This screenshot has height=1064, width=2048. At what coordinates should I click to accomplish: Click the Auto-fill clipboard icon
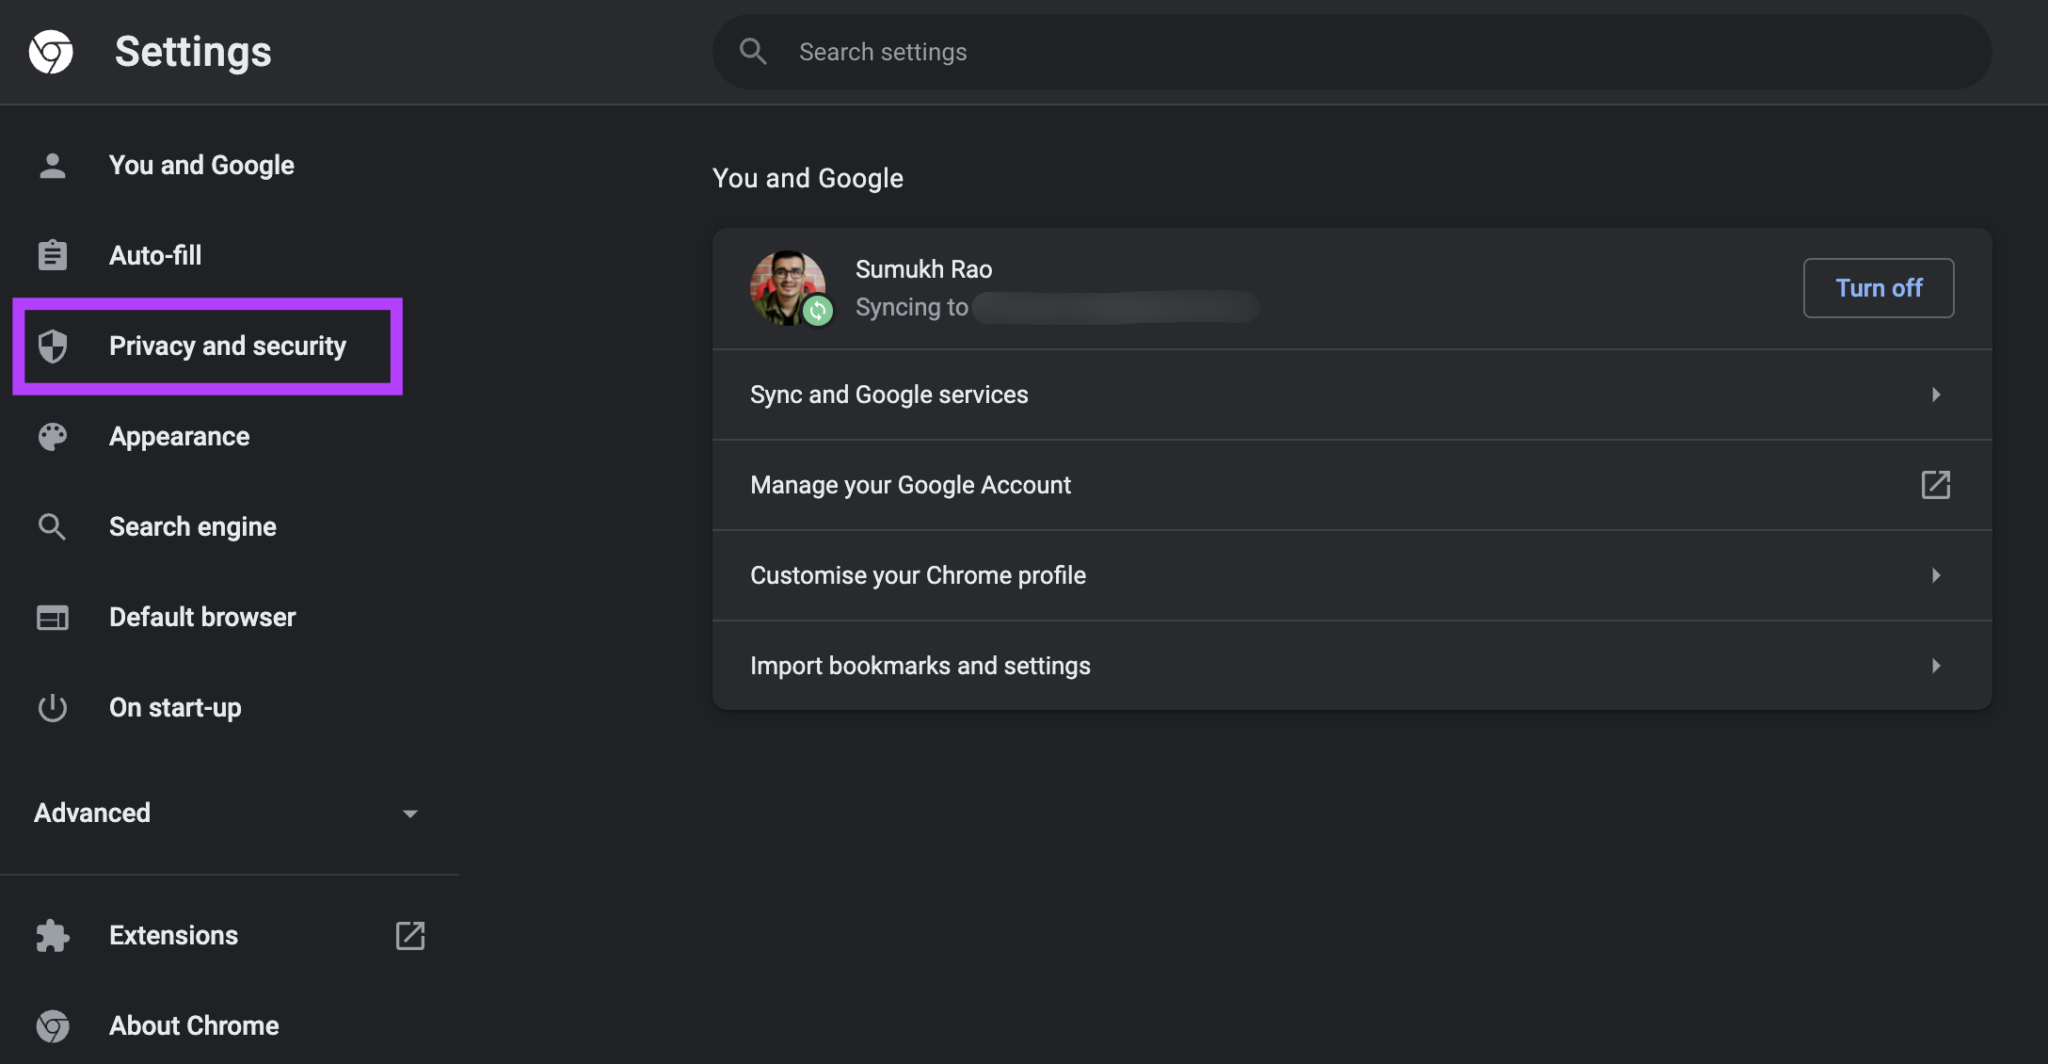52,255
